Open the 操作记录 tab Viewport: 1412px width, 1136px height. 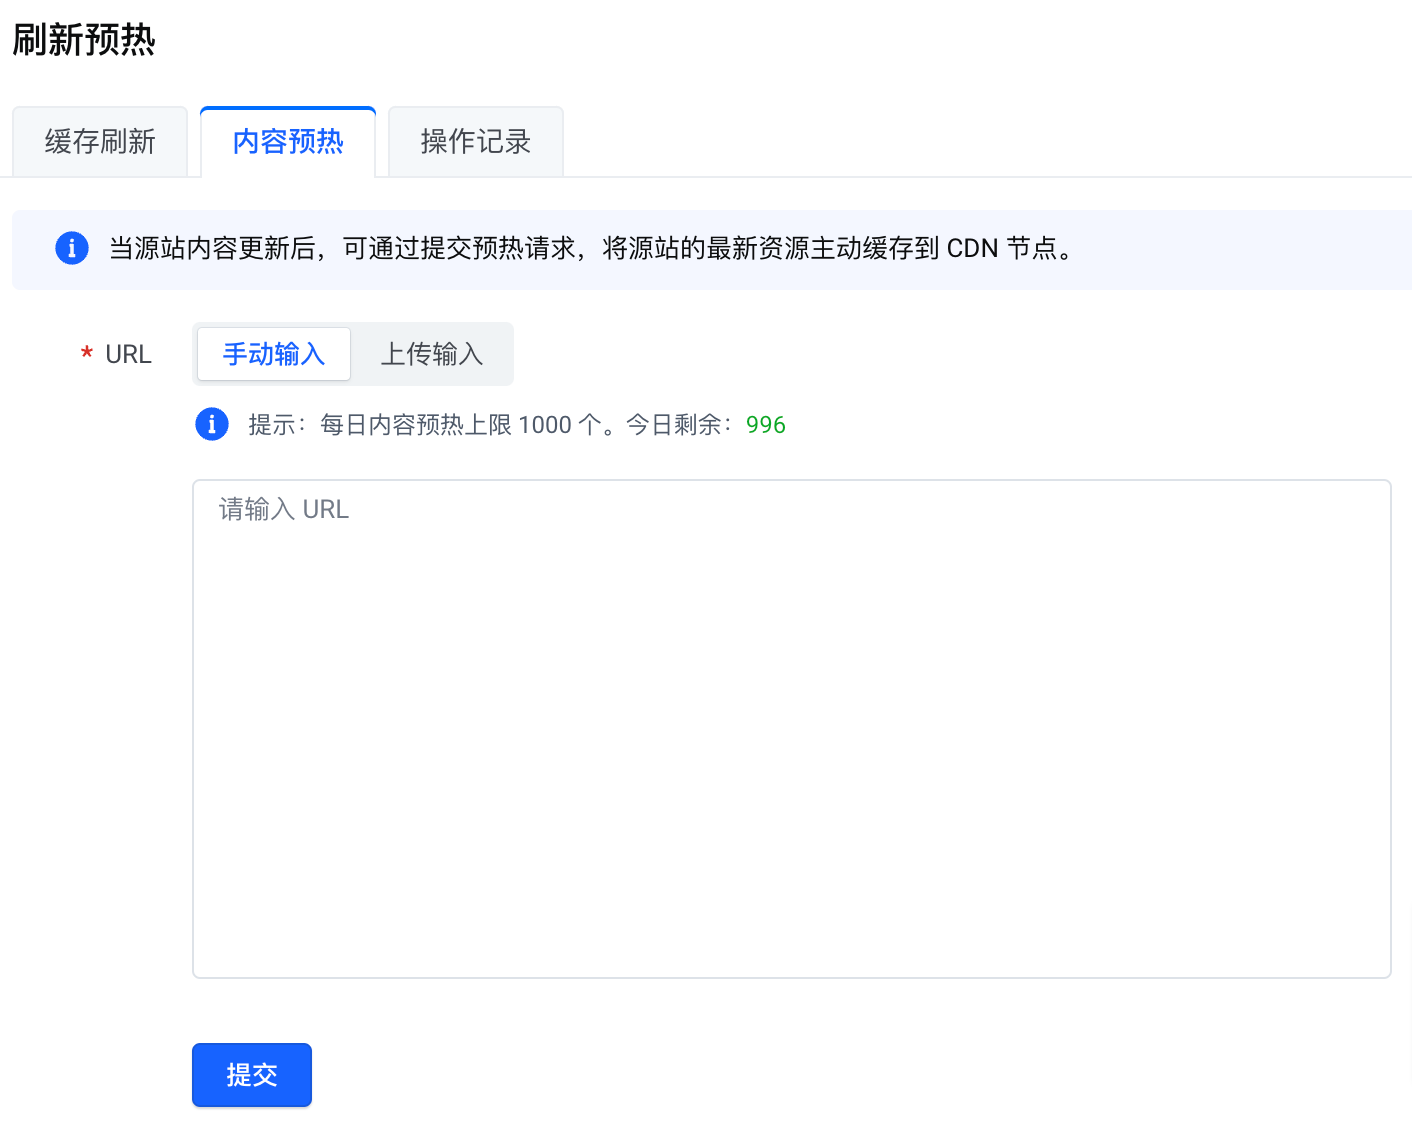[476, 142]
